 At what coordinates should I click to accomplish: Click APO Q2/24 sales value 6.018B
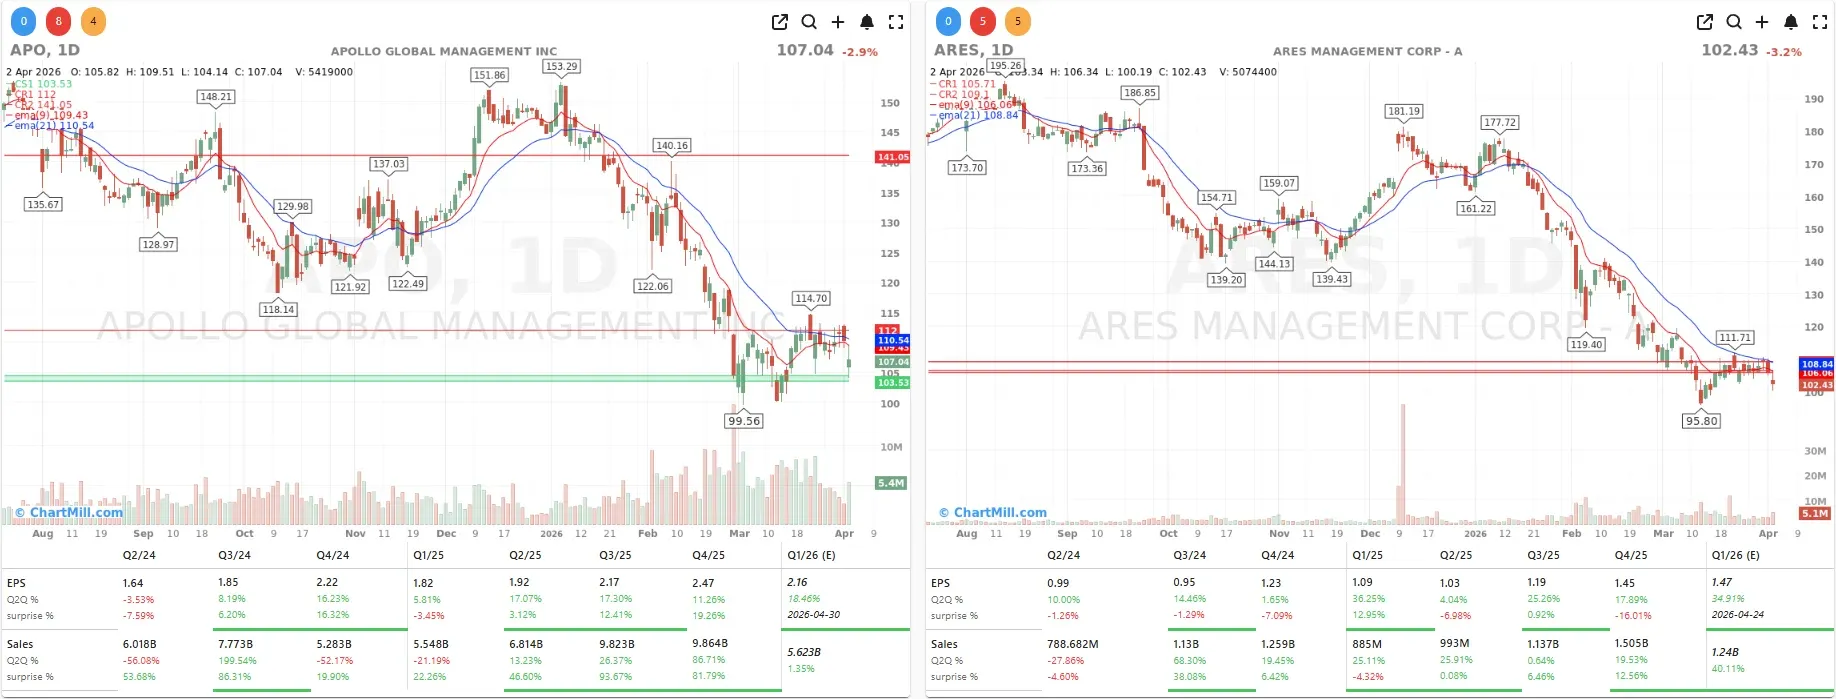coord(140,645)
